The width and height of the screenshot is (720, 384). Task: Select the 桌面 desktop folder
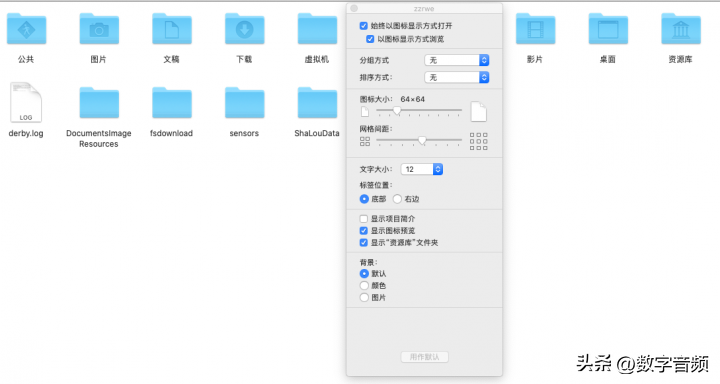pyautogui.click(x=608, y=29)
